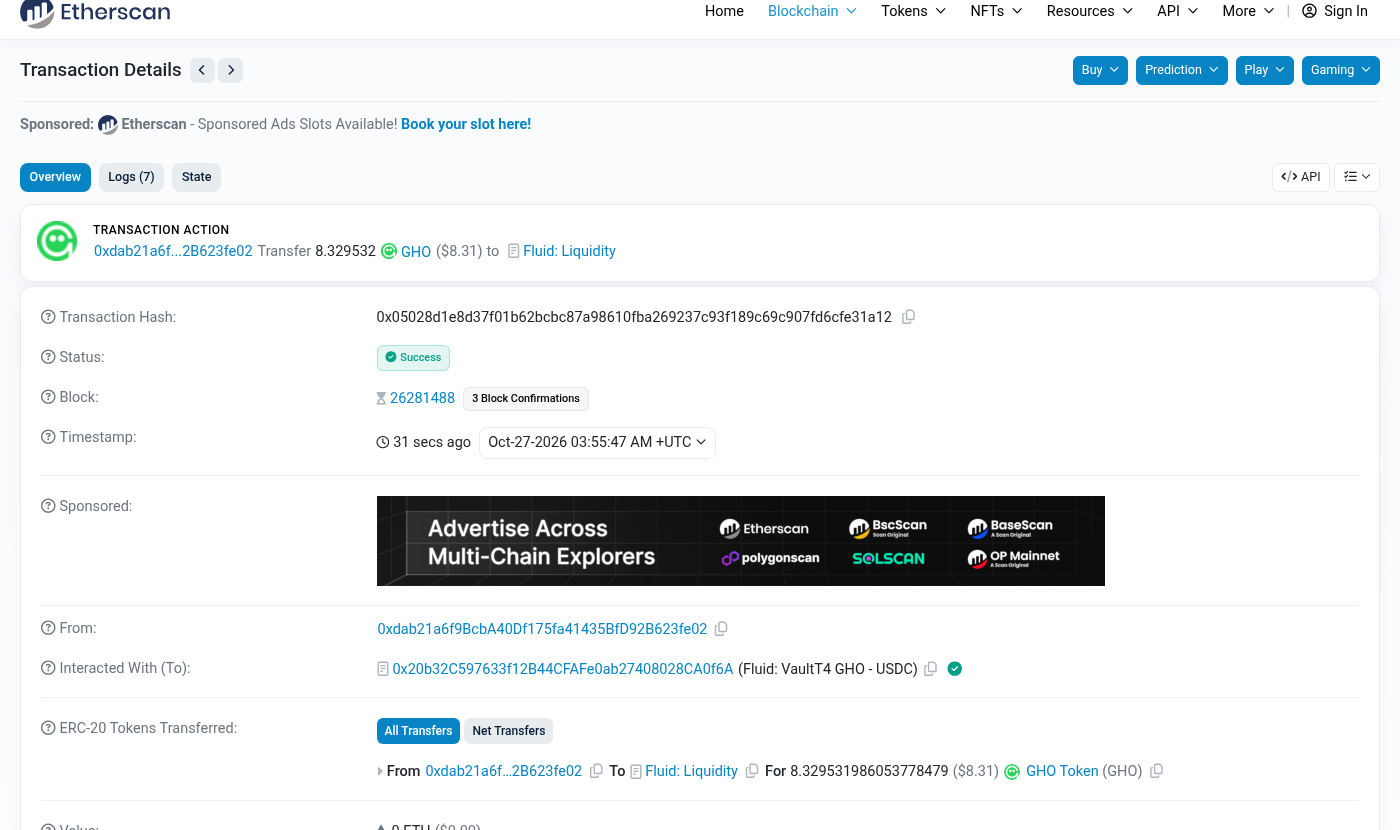
Task: Expand the token transfer row arrow
Action: click(x=380, y=772)
